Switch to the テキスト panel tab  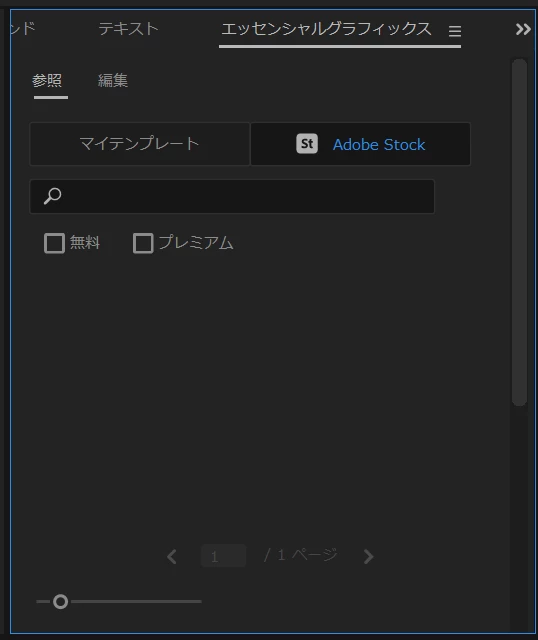coord(128,29)
